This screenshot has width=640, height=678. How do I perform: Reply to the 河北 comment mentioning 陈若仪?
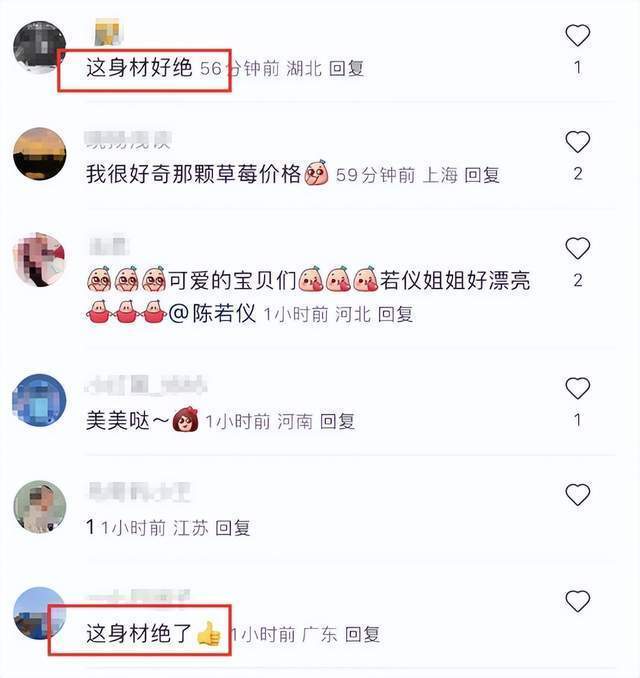396,314
